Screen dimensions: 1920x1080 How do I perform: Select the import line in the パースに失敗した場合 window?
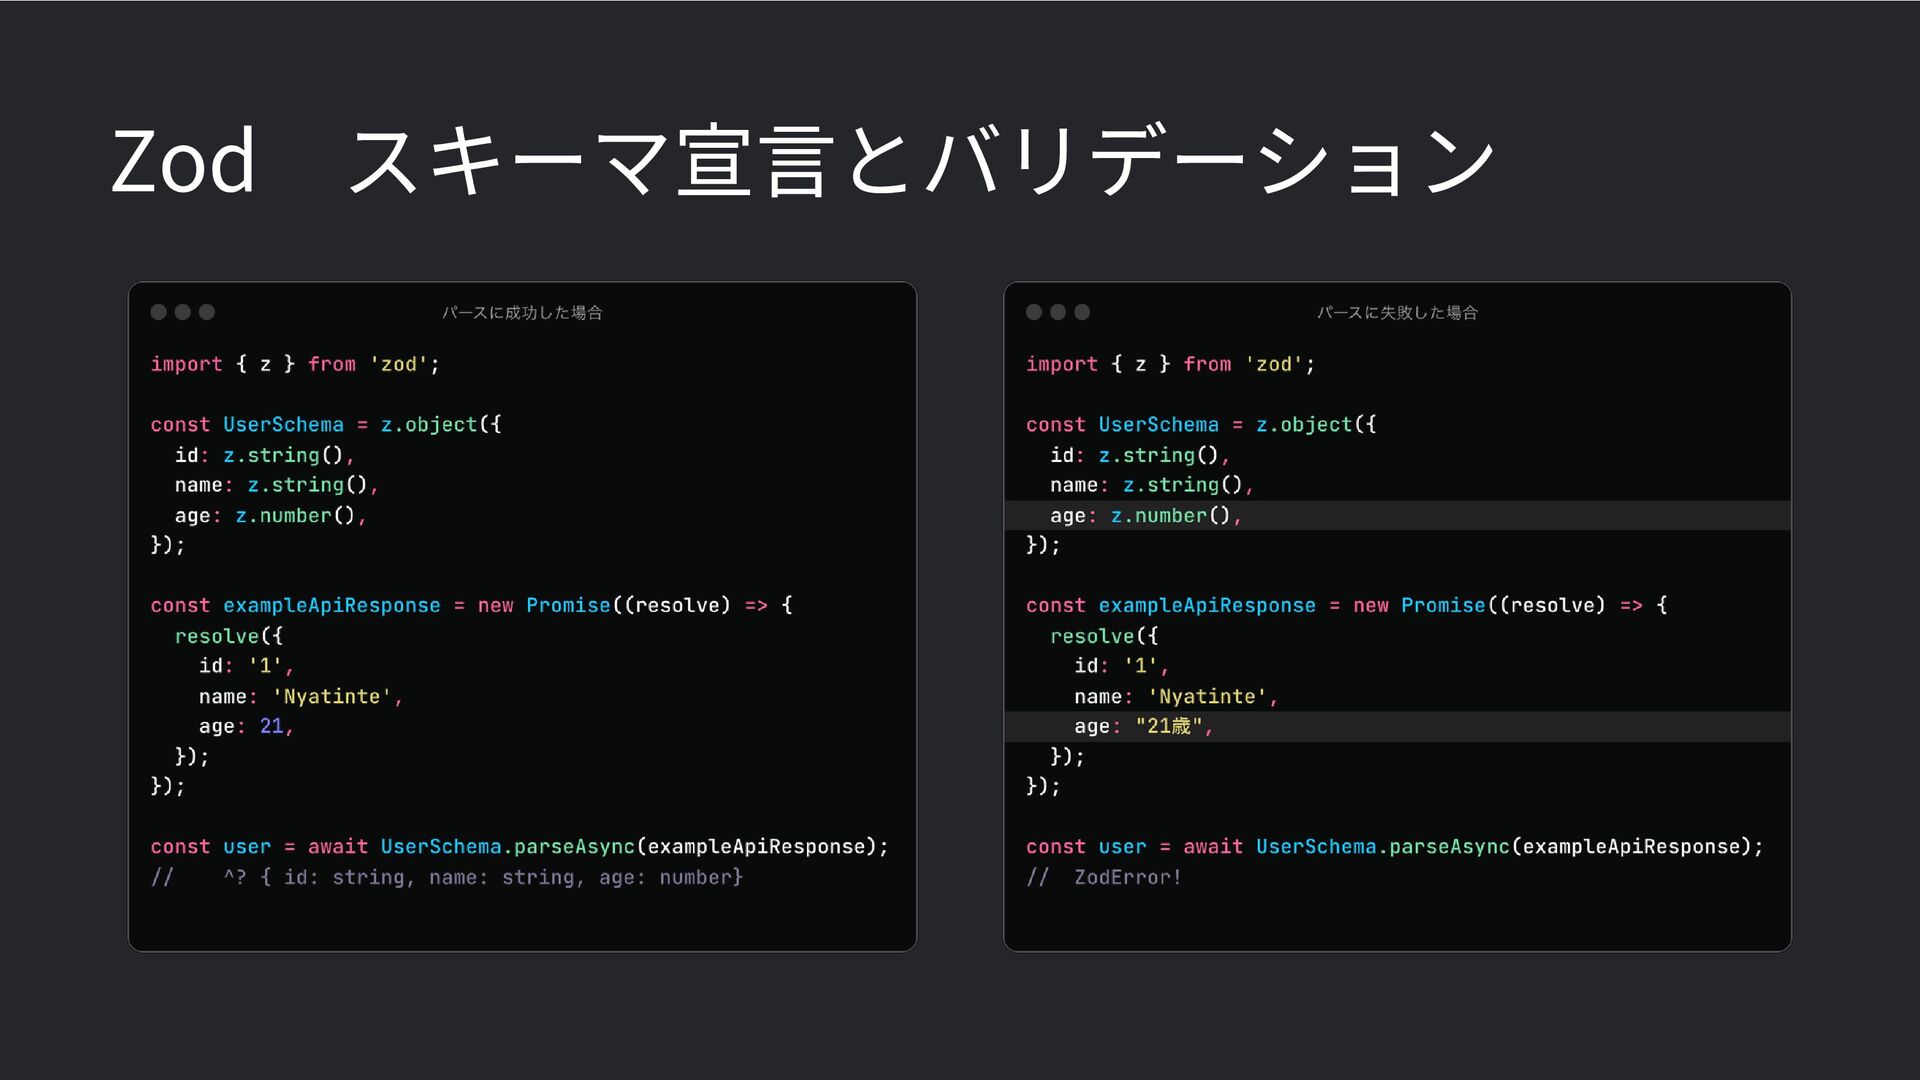pyautogui.click(x=1170, y=364)
